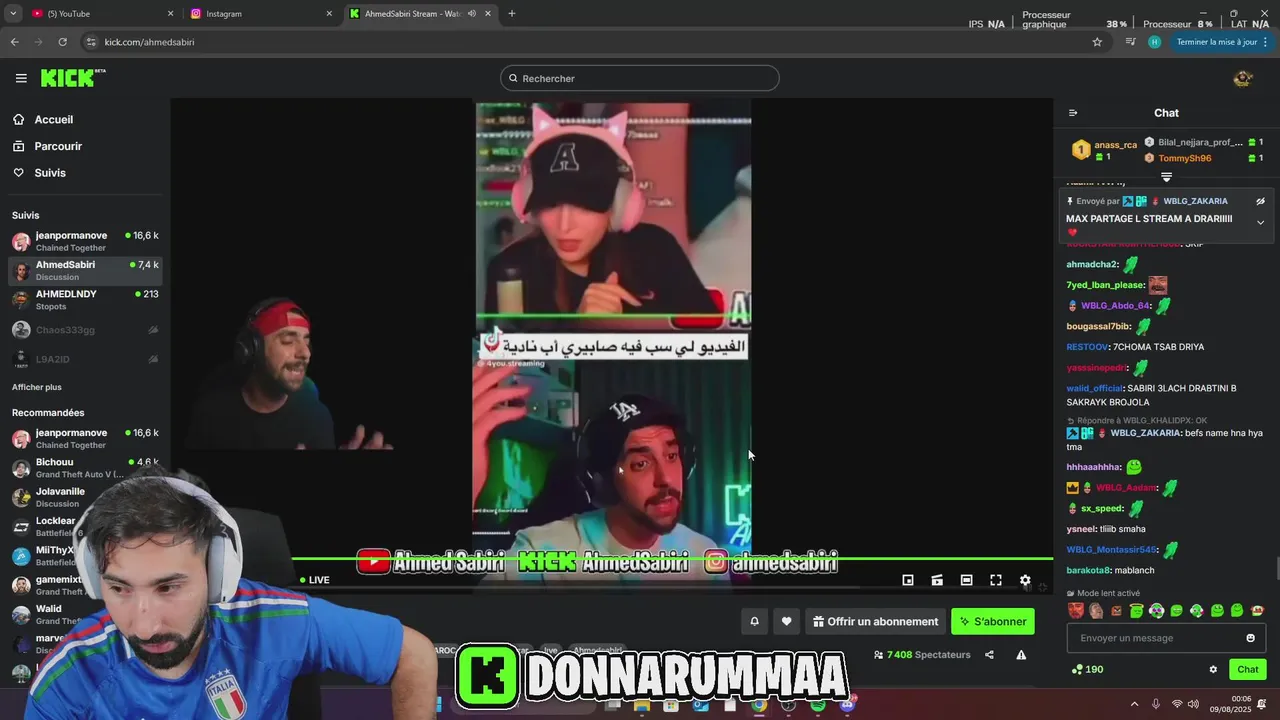Open Suivis in sidebar

pos(50,173)
